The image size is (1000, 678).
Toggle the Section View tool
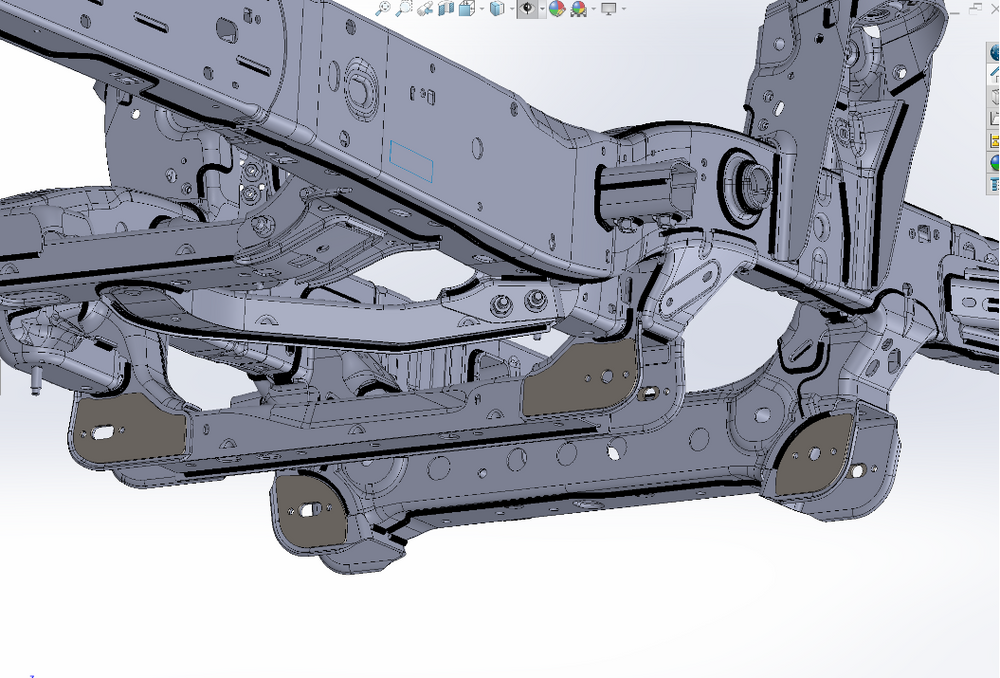coord(446,9)
